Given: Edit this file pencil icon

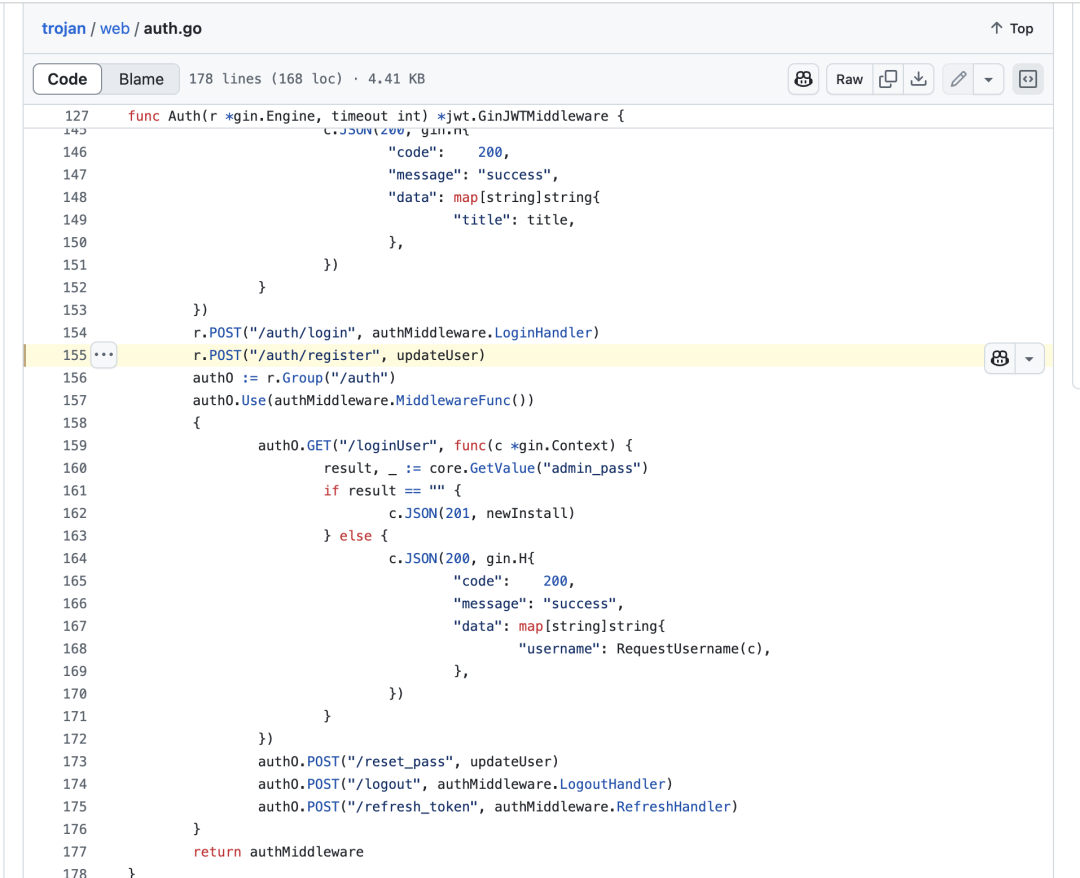Looking at the screenshot, I should (x=958, y=79).
